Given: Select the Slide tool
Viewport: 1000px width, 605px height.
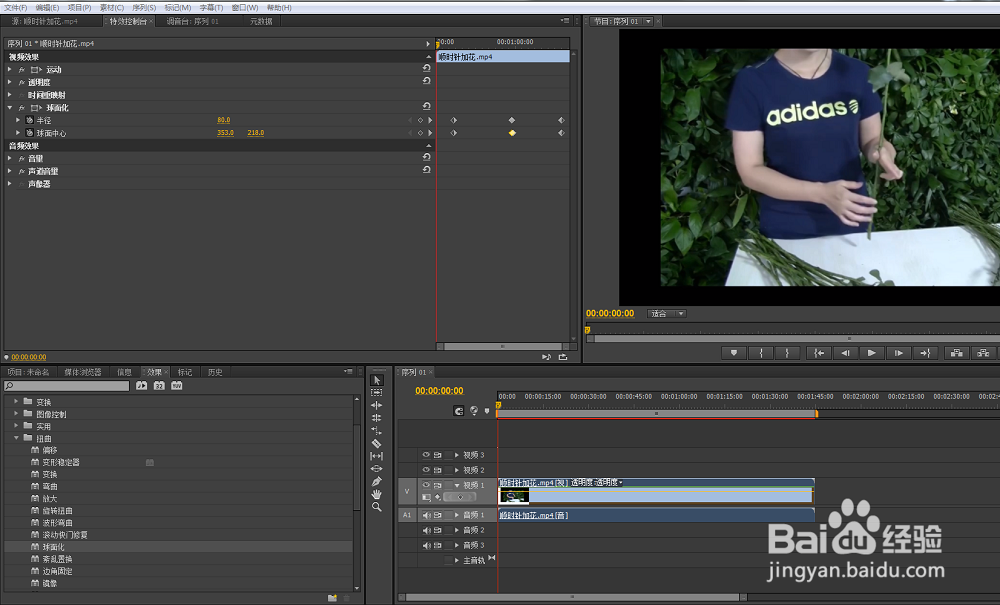Looking at the screenshot, I should coord(376,469).
